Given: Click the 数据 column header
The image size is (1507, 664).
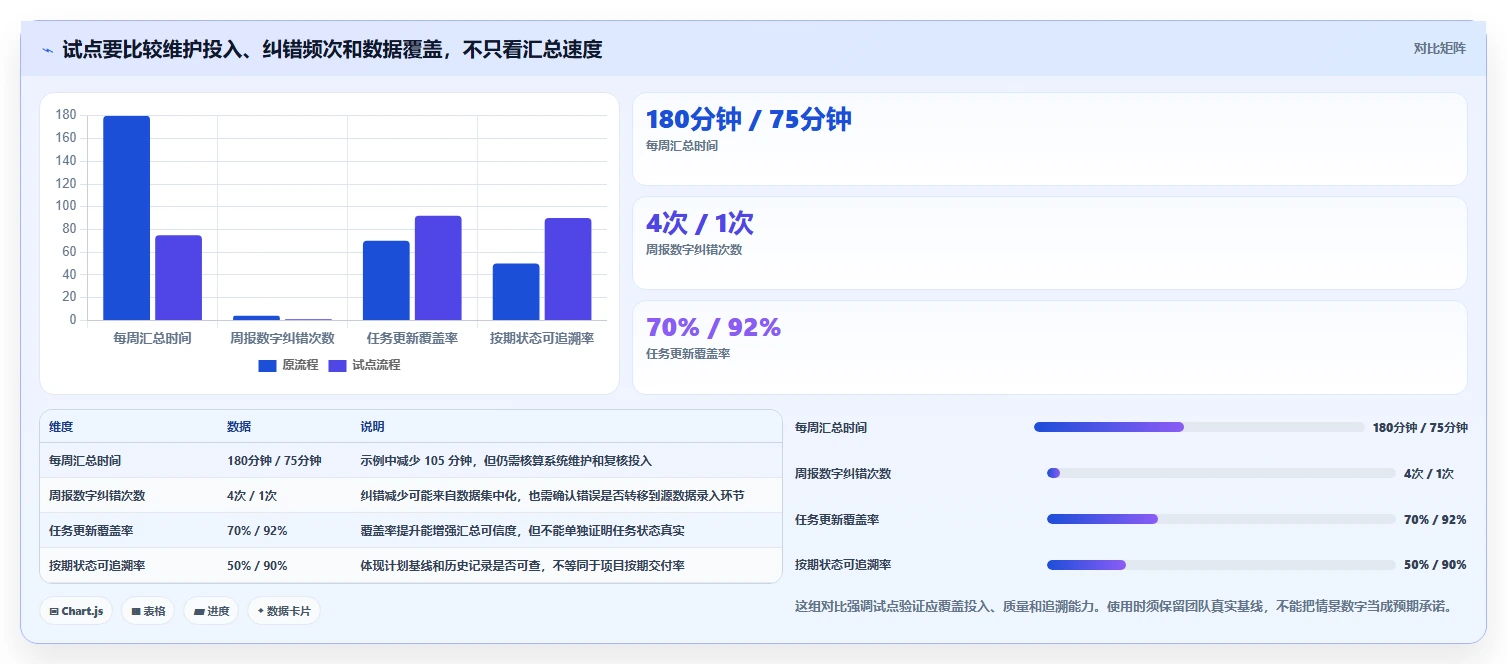Looking at the screenshot, I should pyautogui.click(x=239, y=427).
